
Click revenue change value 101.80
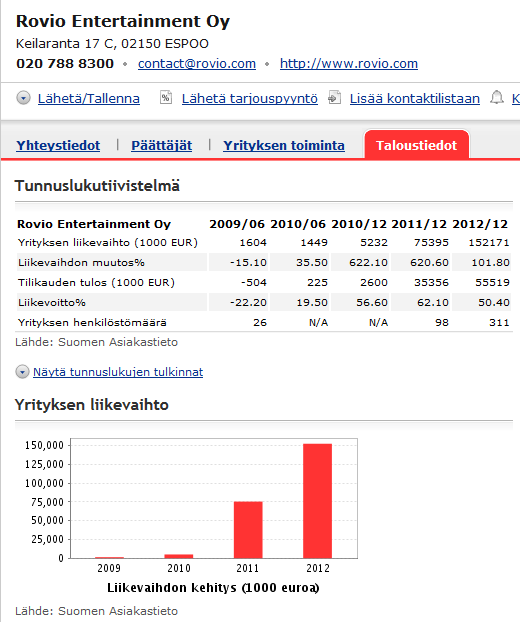(490, 263)
